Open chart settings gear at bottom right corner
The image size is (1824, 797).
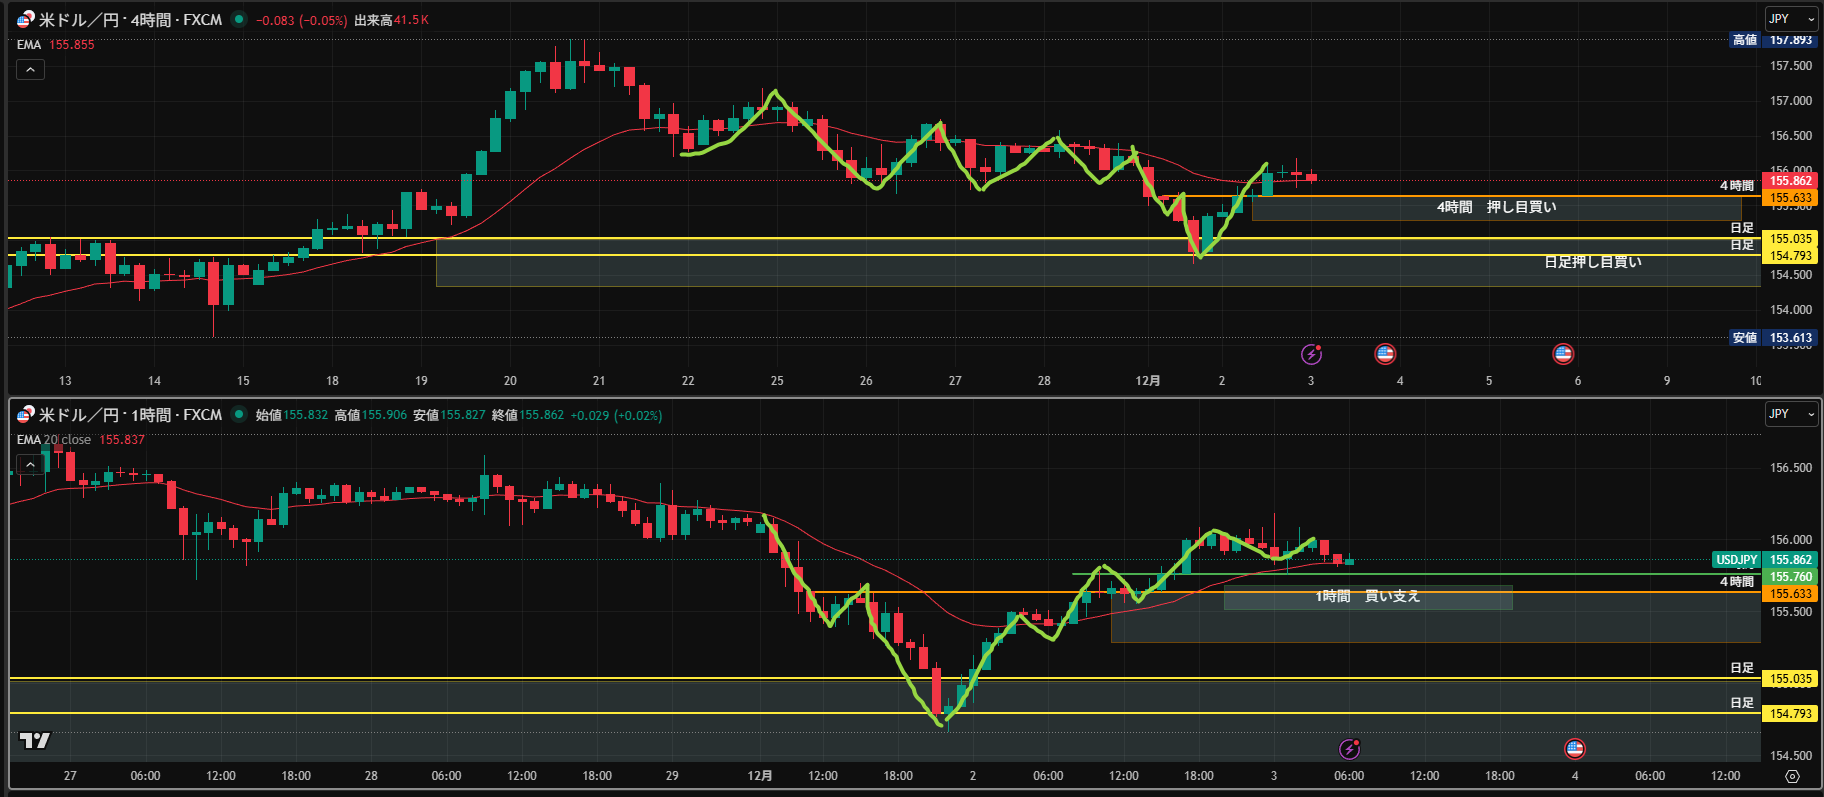pyautogui.click(x=1792, y=776)
